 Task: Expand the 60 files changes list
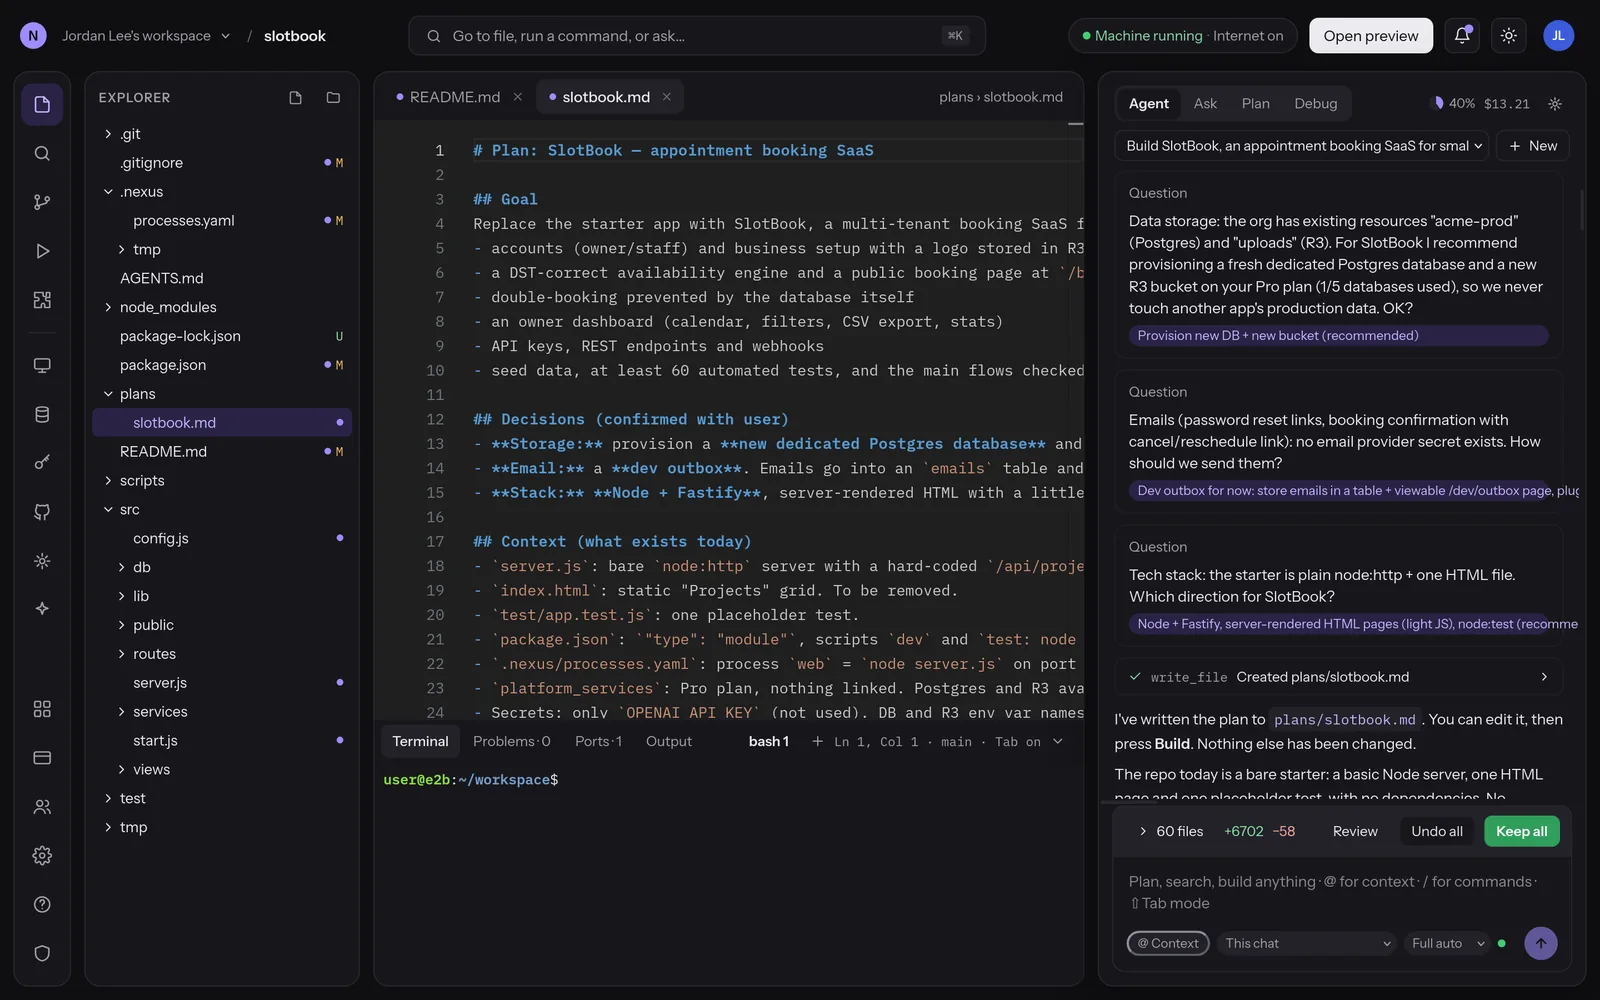pos(1170,831)
